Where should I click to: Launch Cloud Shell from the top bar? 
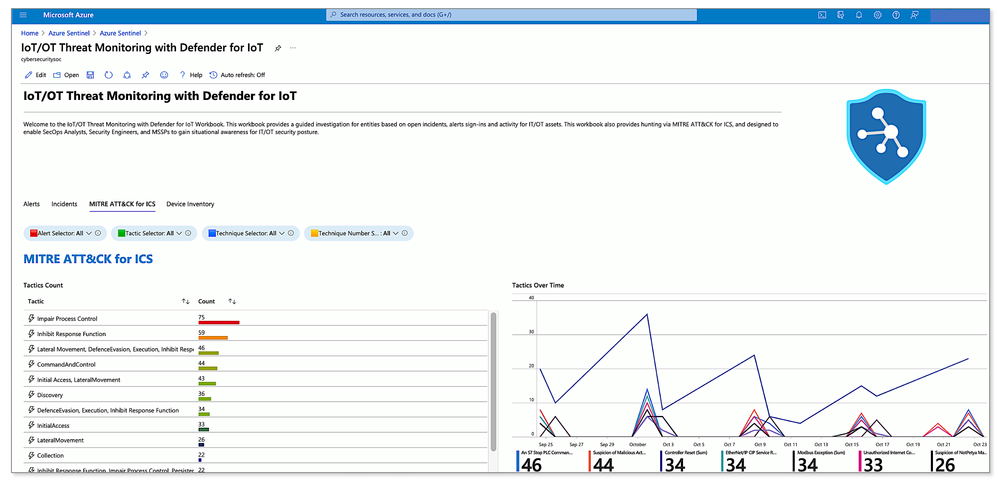click(x=823, y=15)
